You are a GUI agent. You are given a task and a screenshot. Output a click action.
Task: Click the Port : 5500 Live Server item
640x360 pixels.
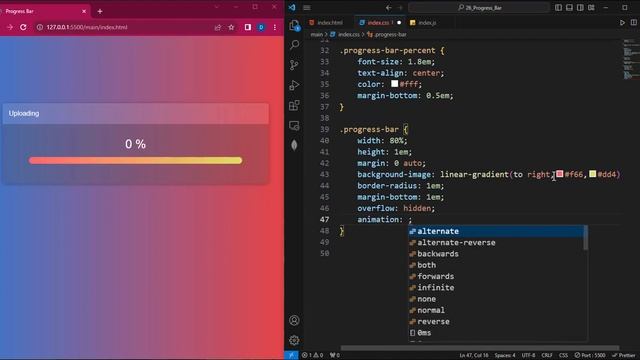pyautogui.click(x=590, y=356)
